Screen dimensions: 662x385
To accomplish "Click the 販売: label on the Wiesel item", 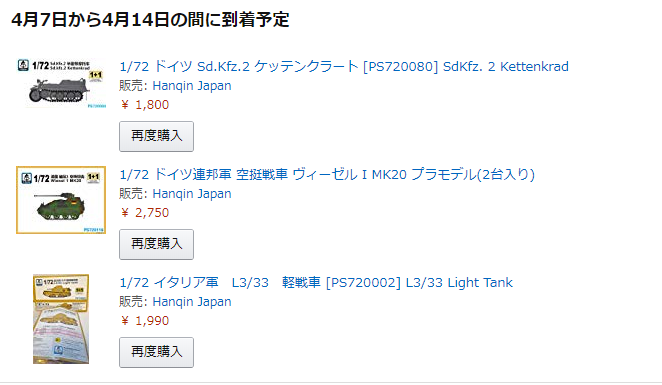I will (x=133, y=194).
